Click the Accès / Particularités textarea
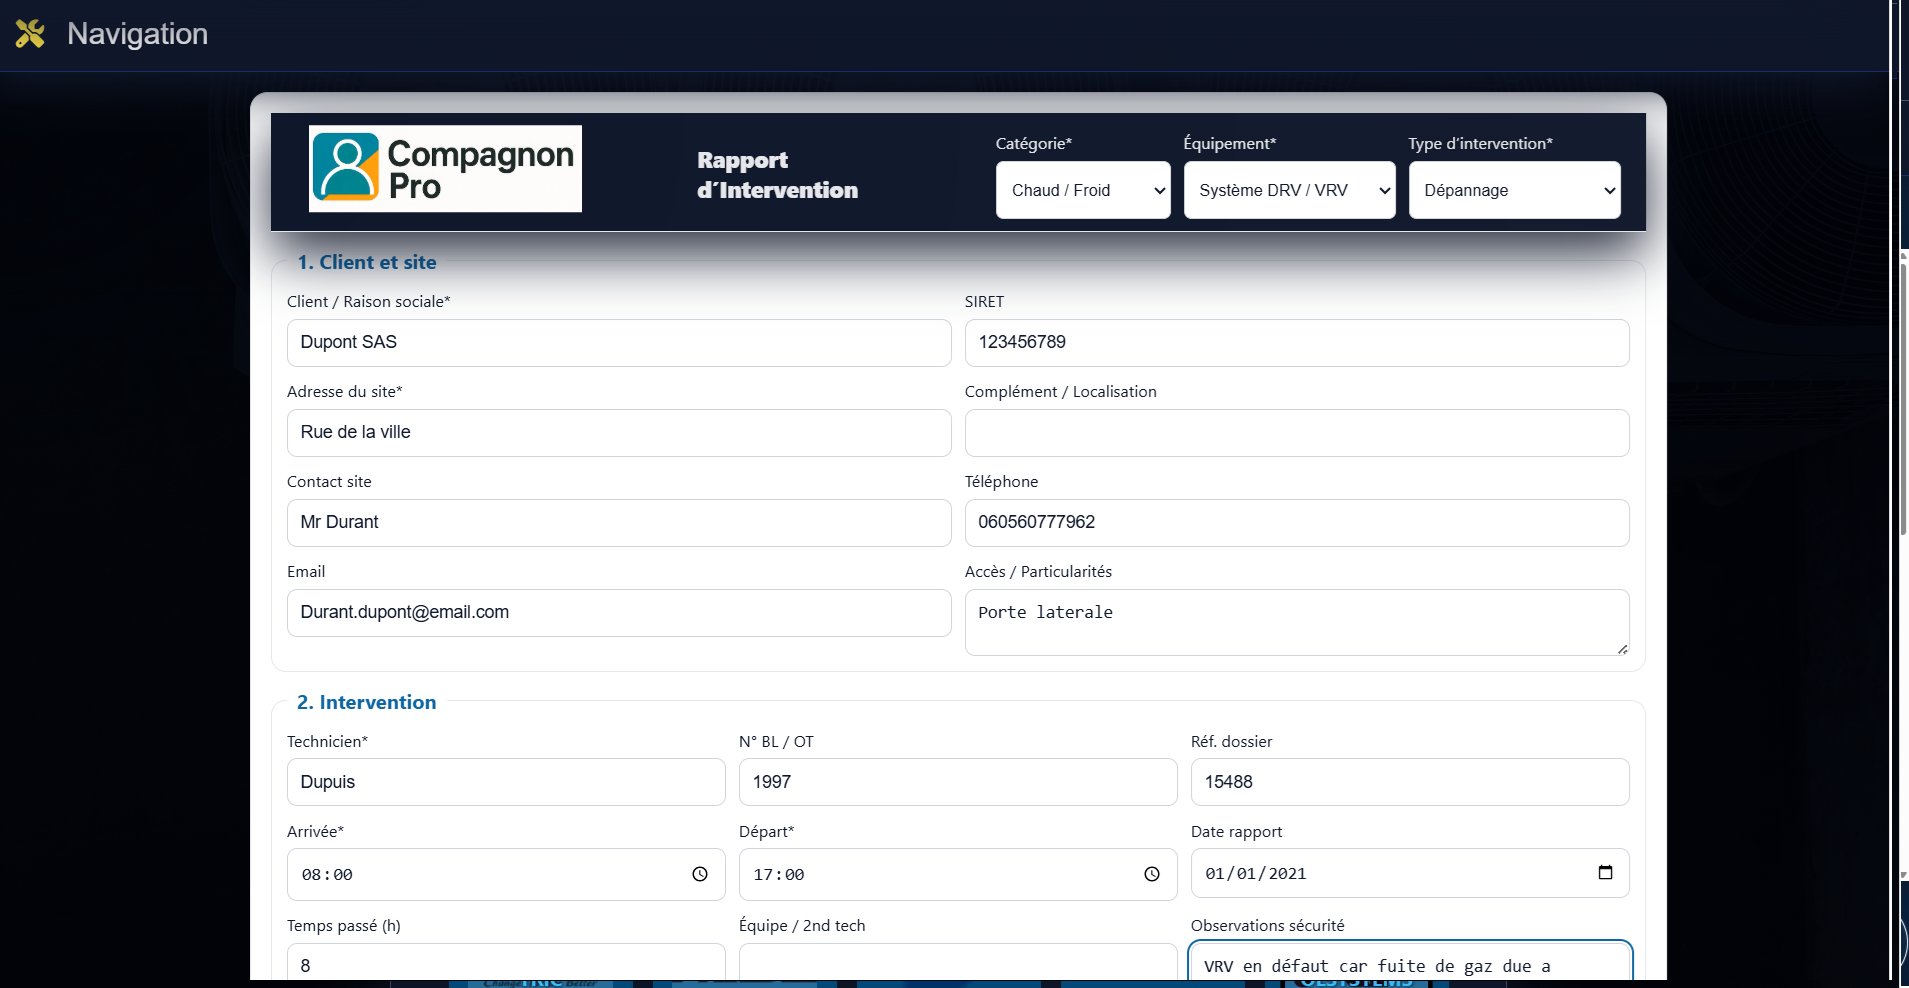 (1297, 622)
